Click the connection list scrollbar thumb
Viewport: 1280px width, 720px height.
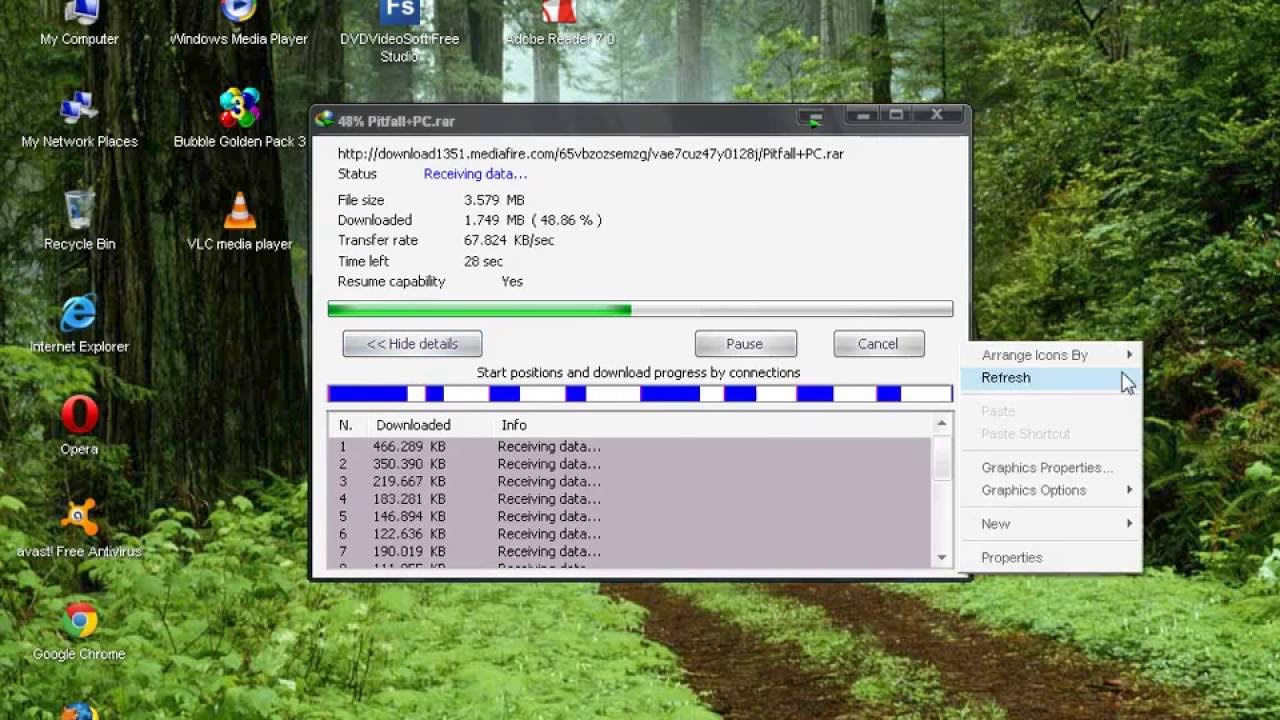941,458
